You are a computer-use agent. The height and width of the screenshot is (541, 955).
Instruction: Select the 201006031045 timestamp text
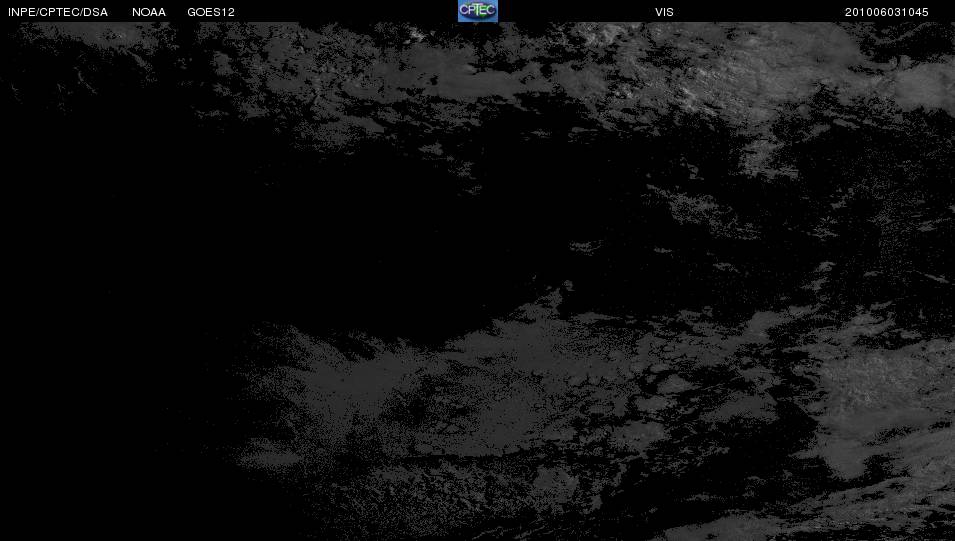[887, 12]
